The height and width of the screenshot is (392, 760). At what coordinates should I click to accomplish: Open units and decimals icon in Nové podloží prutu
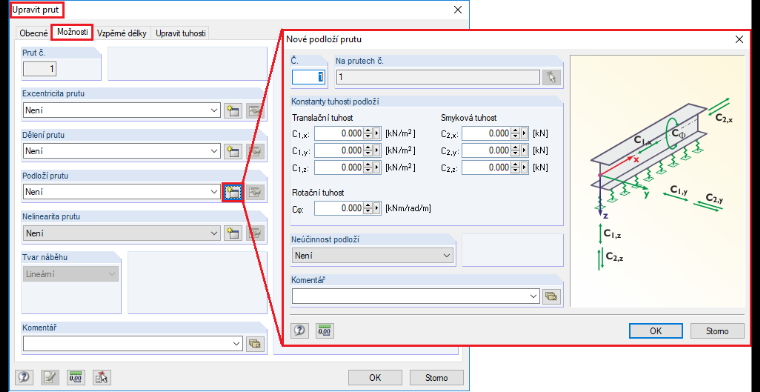325,330
